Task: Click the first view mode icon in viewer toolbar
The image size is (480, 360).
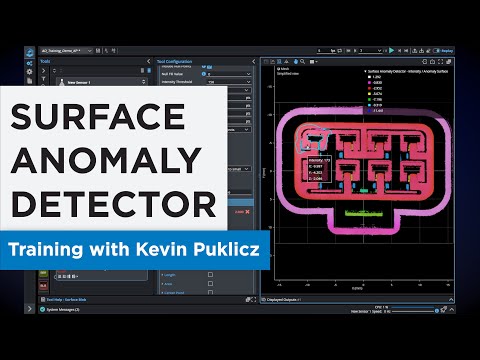Action: click(266, 61)
